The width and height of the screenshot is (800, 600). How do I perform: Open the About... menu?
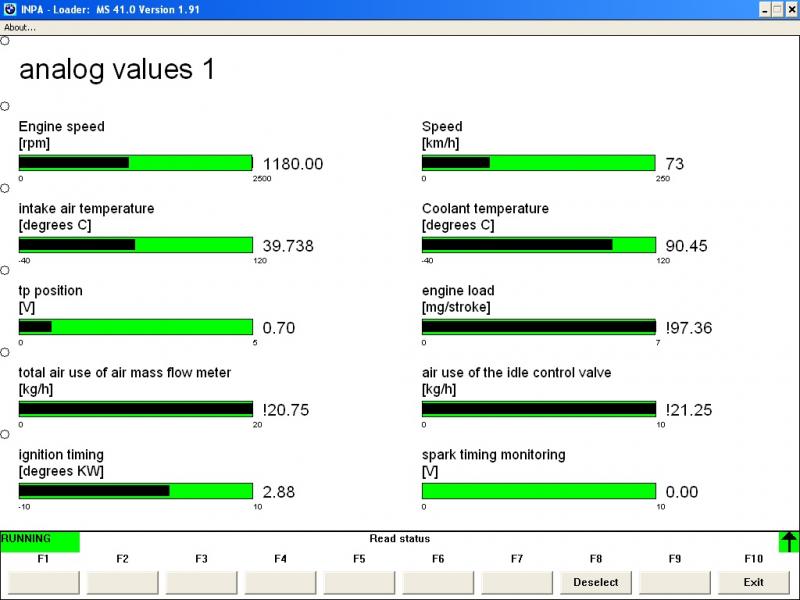tap(20, 27)
